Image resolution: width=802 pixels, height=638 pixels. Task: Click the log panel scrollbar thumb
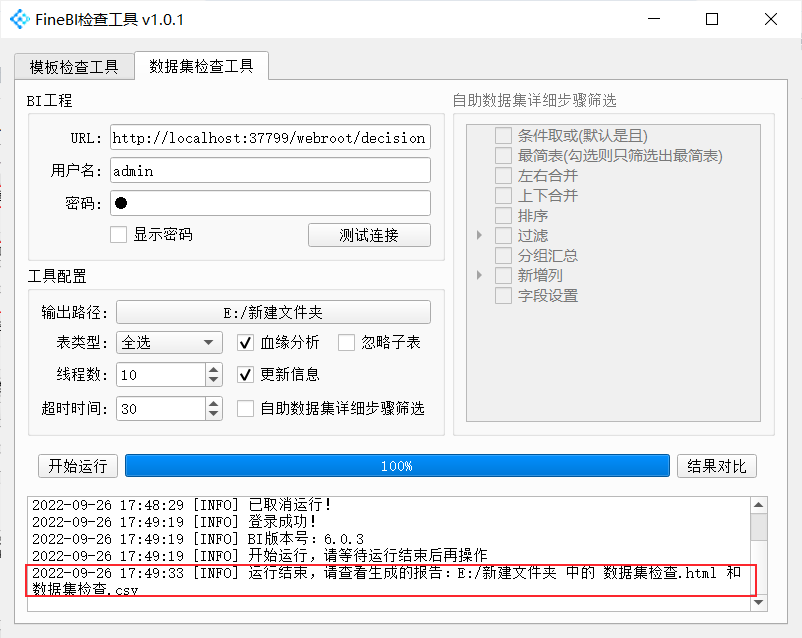pyautogui.click(x=759, y=527)
